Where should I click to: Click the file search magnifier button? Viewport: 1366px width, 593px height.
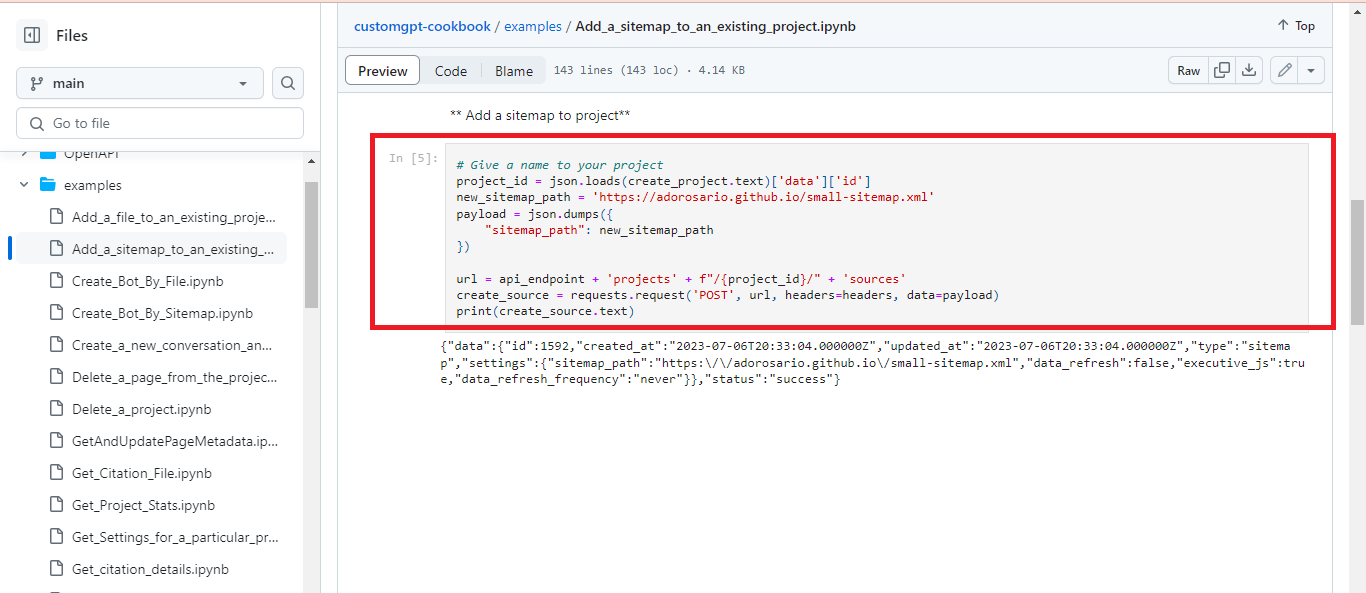click(x=288, y=83)
